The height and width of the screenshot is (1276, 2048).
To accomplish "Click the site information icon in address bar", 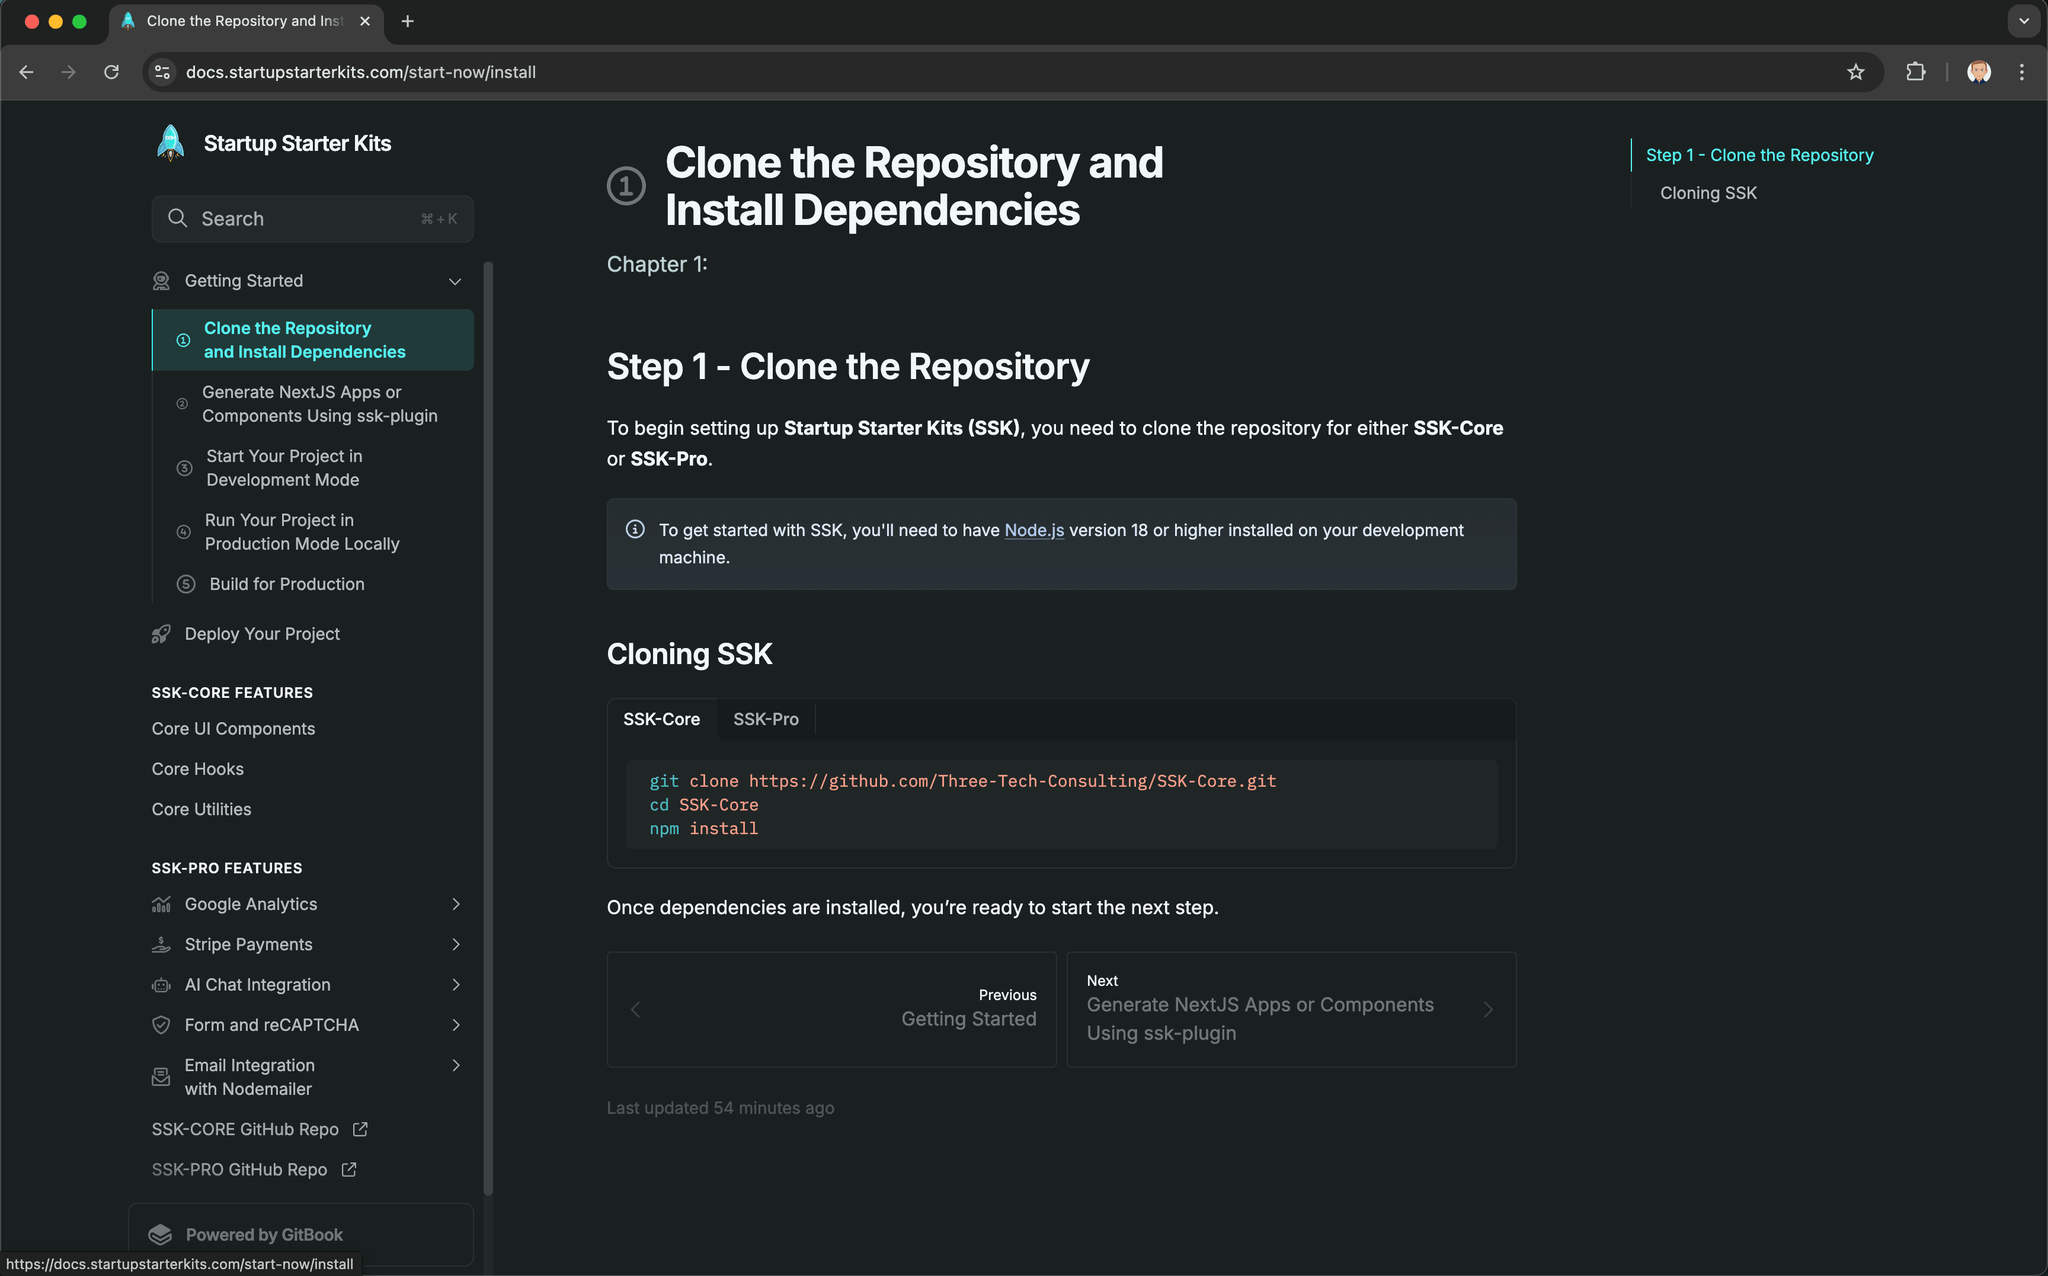I will [163, 72].
